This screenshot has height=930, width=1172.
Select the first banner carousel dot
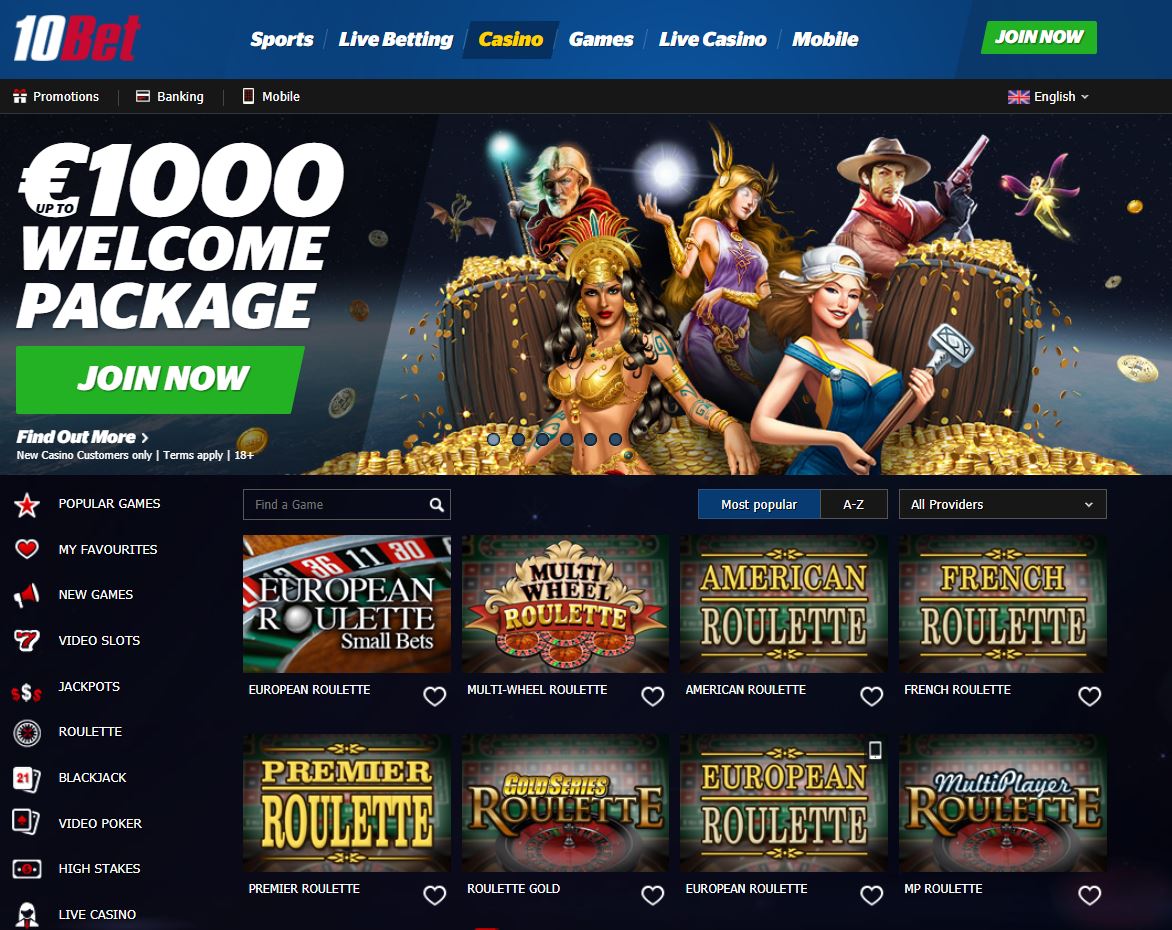[493, 440]
